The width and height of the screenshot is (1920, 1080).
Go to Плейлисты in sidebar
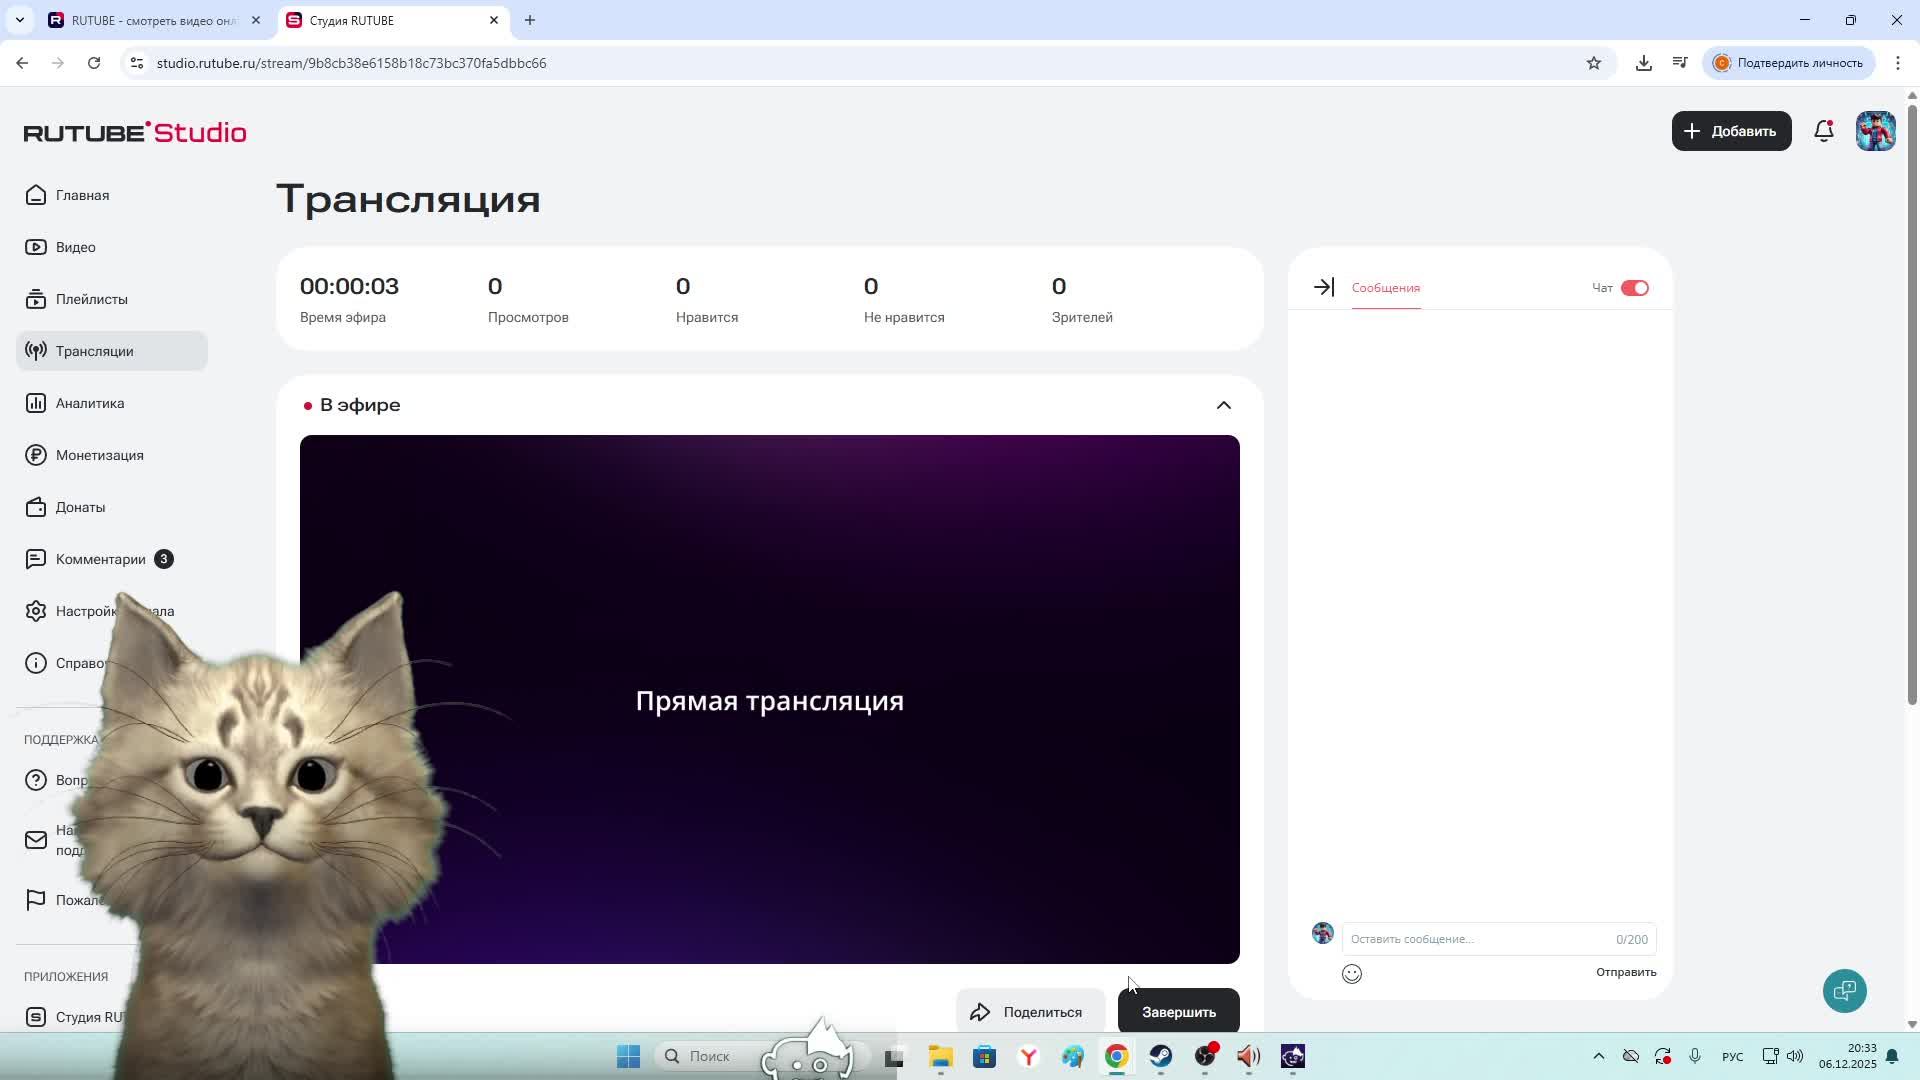tap(91, 299)
